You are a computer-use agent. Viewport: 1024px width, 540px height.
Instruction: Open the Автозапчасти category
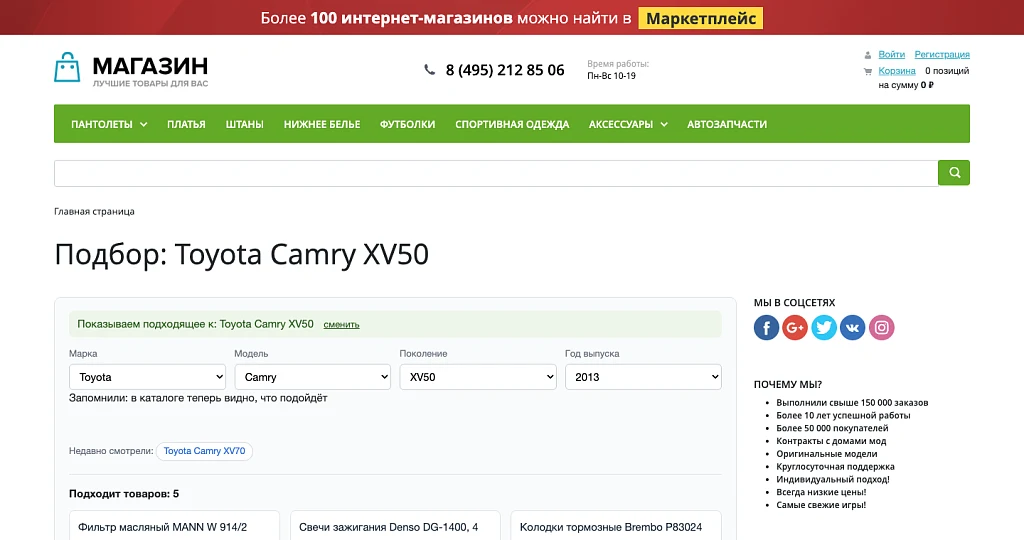tap(727, 124)
